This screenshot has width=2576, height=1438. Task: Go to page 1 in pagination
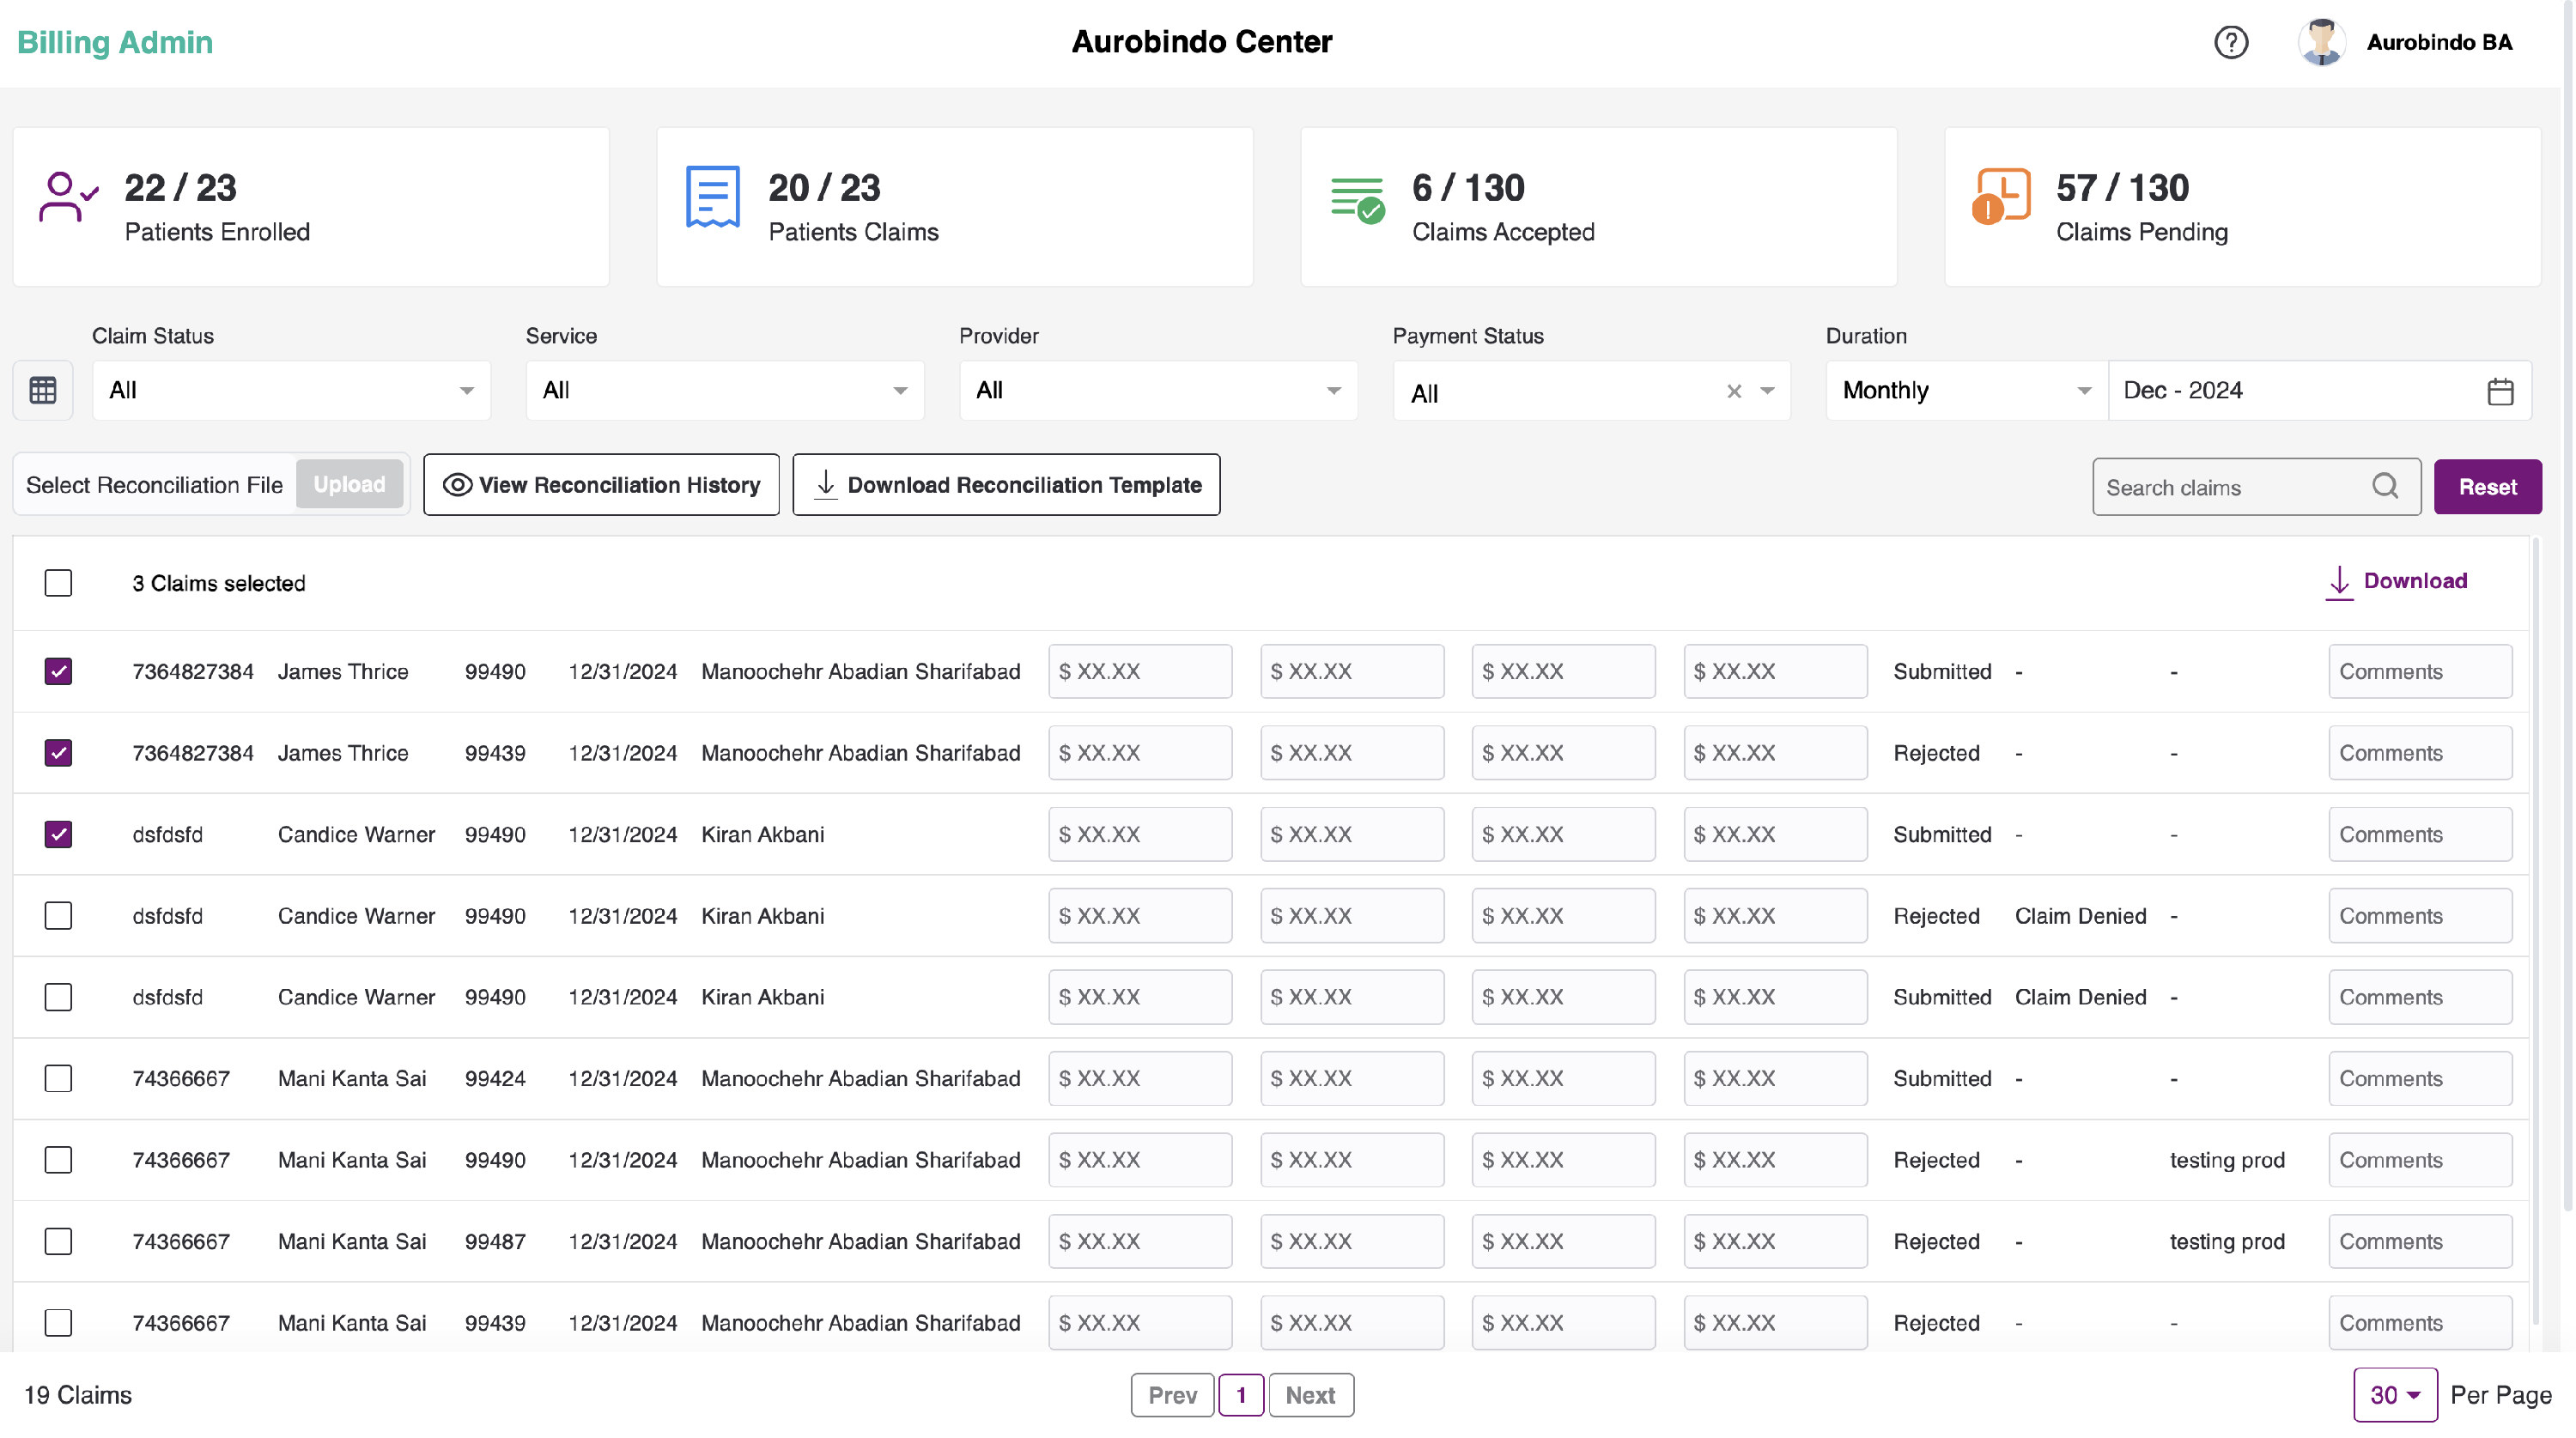pyautogui.click(x=1241, y=1395)
